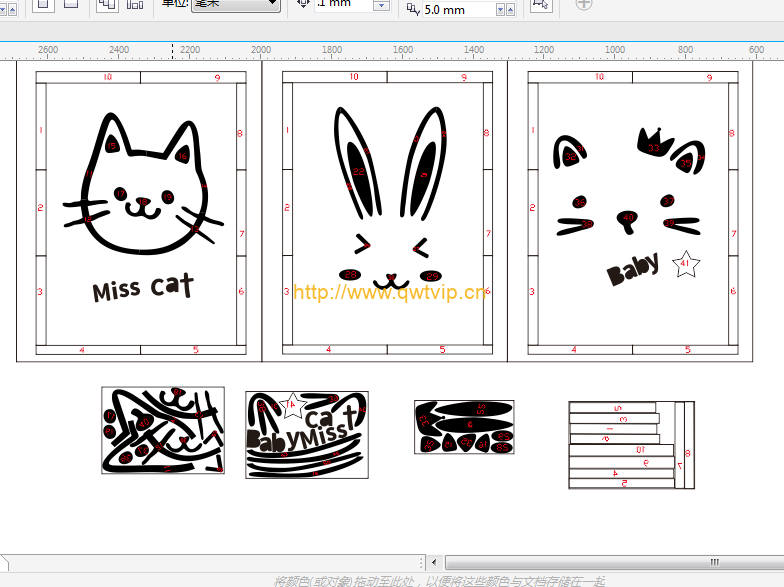Viewport: 784px width, 587px height.
Task: Select vertical strip 8 in nested strips group
Action: coord(690,445)
